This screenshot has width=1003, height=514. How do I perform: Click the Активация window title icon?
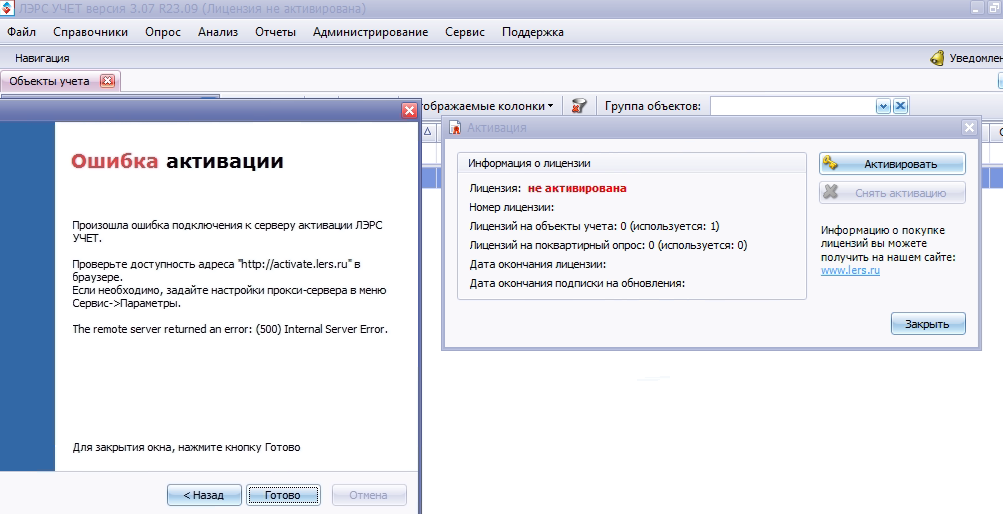[x=455, y=127]
